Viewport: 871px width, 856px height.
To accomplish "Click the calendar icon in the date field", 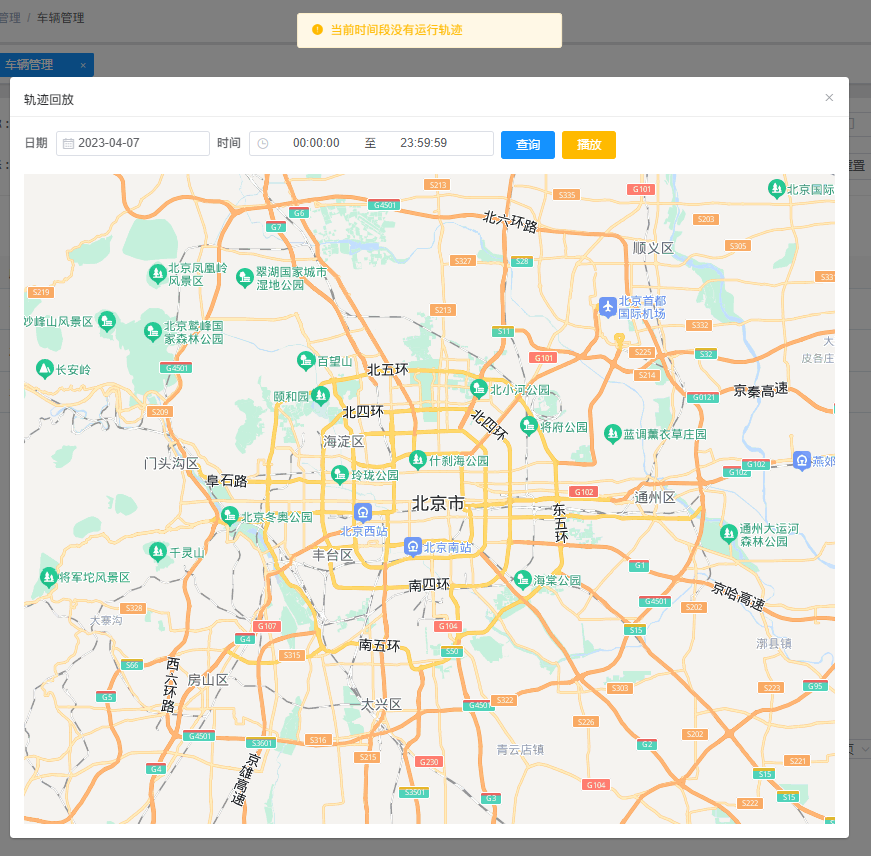I will pos(66,143).
